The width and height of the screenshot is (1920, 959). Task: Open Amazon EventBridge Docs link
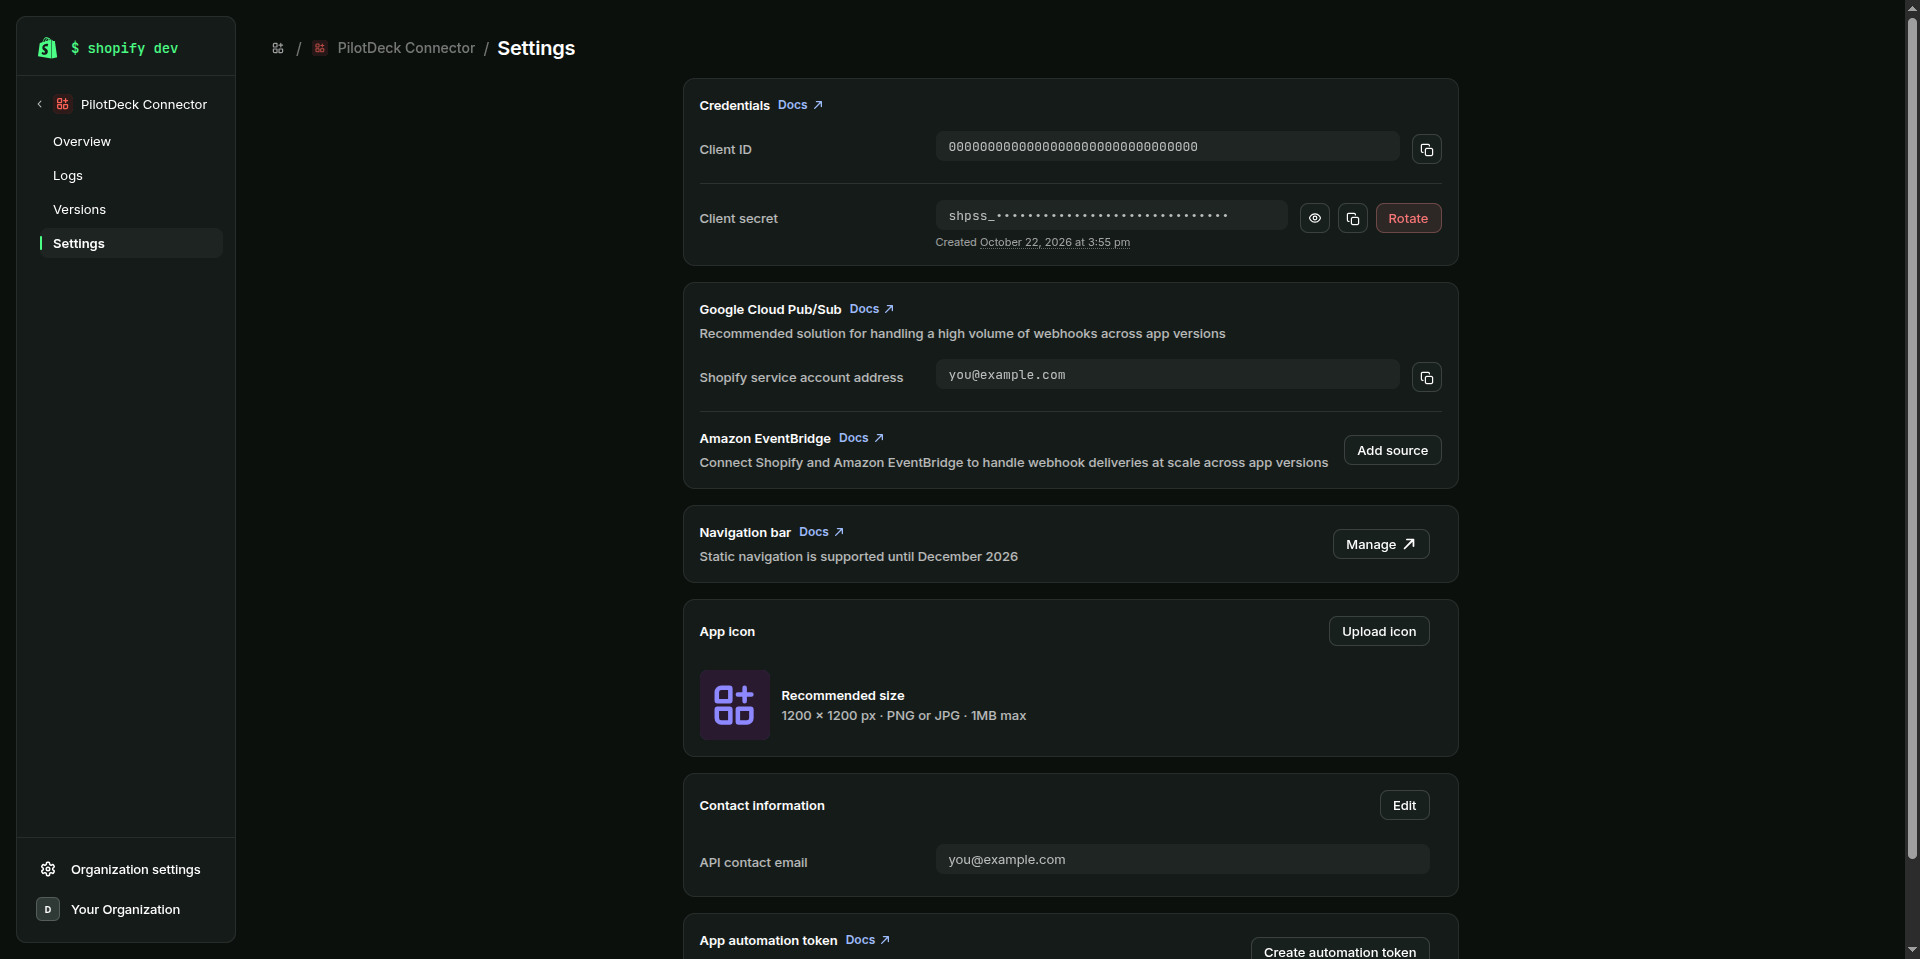pyautogui.click(x=861, y=438)
